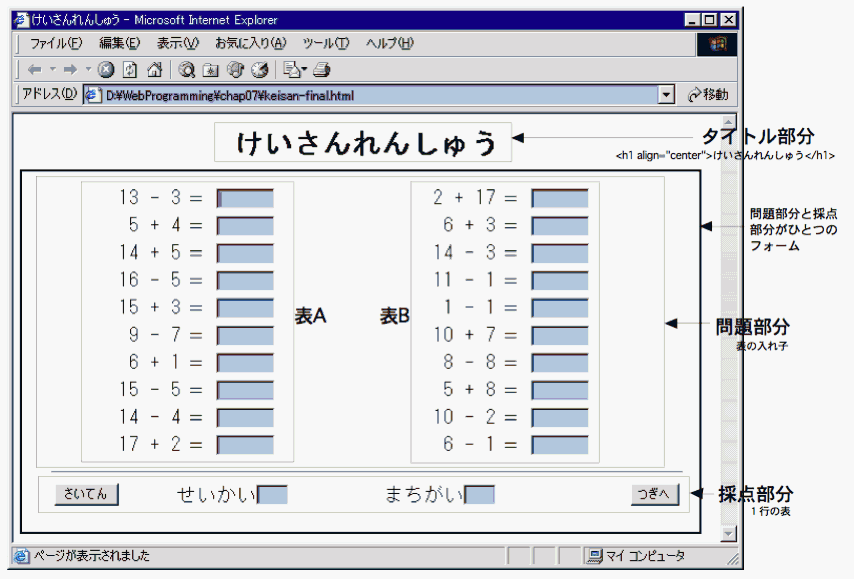This screenshot has width=854, height=579.
Task: Refresh the page with the toolbar icon
Action: (130, 70)
